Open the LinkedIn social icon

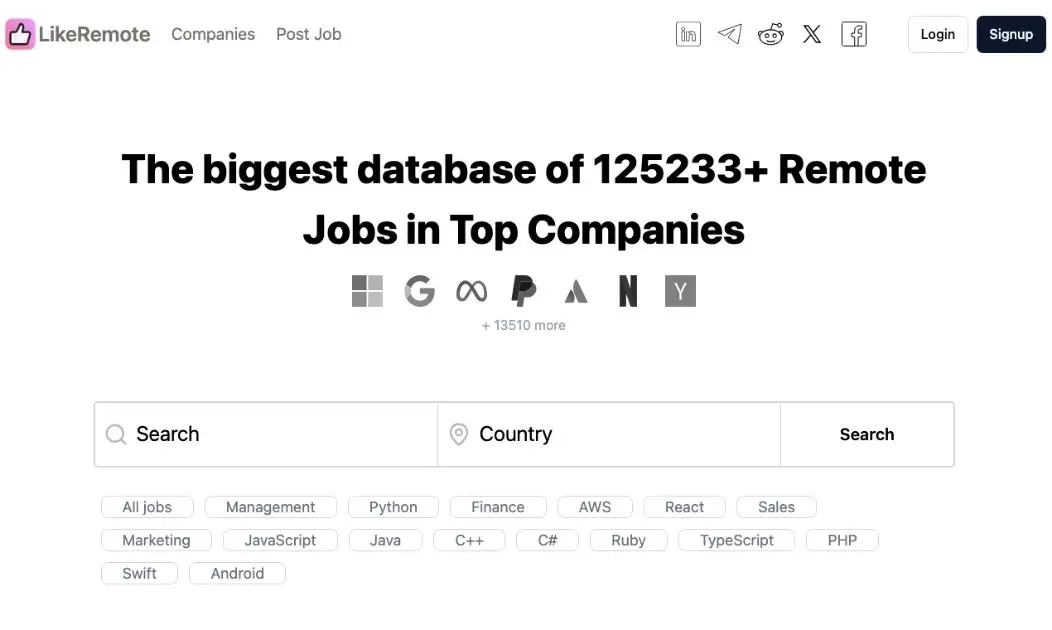(x=688, y=33)
